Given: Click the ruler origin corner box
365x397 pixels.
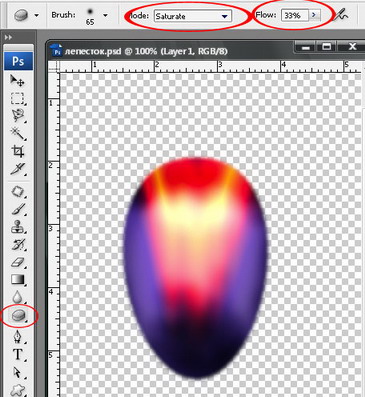Looking at the screenshot, I should coord(54,67).
